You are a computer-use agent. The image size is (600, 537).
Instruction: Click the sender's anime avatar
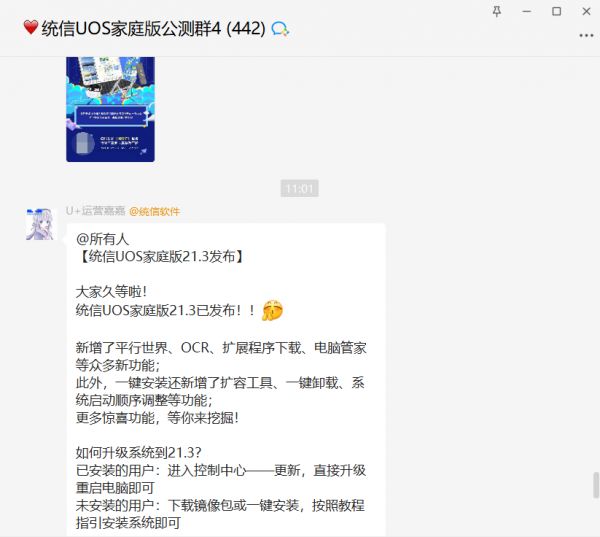40,224
